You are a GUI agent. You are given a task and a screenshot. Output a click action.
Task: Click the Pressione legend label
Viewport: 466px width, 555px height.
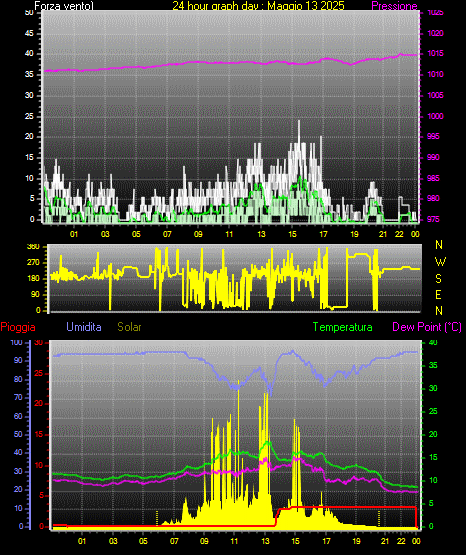394,6
